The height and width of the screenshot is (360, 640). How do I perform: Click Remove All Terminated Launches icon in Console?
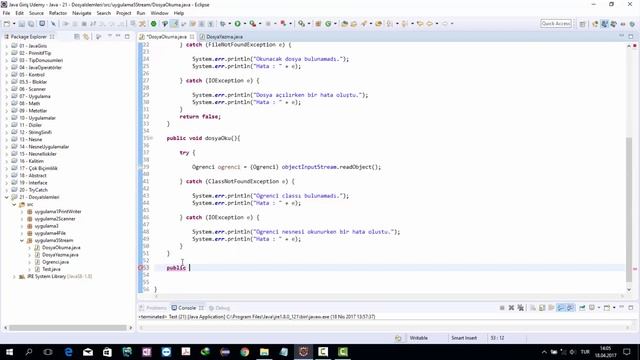coord(520,308)
